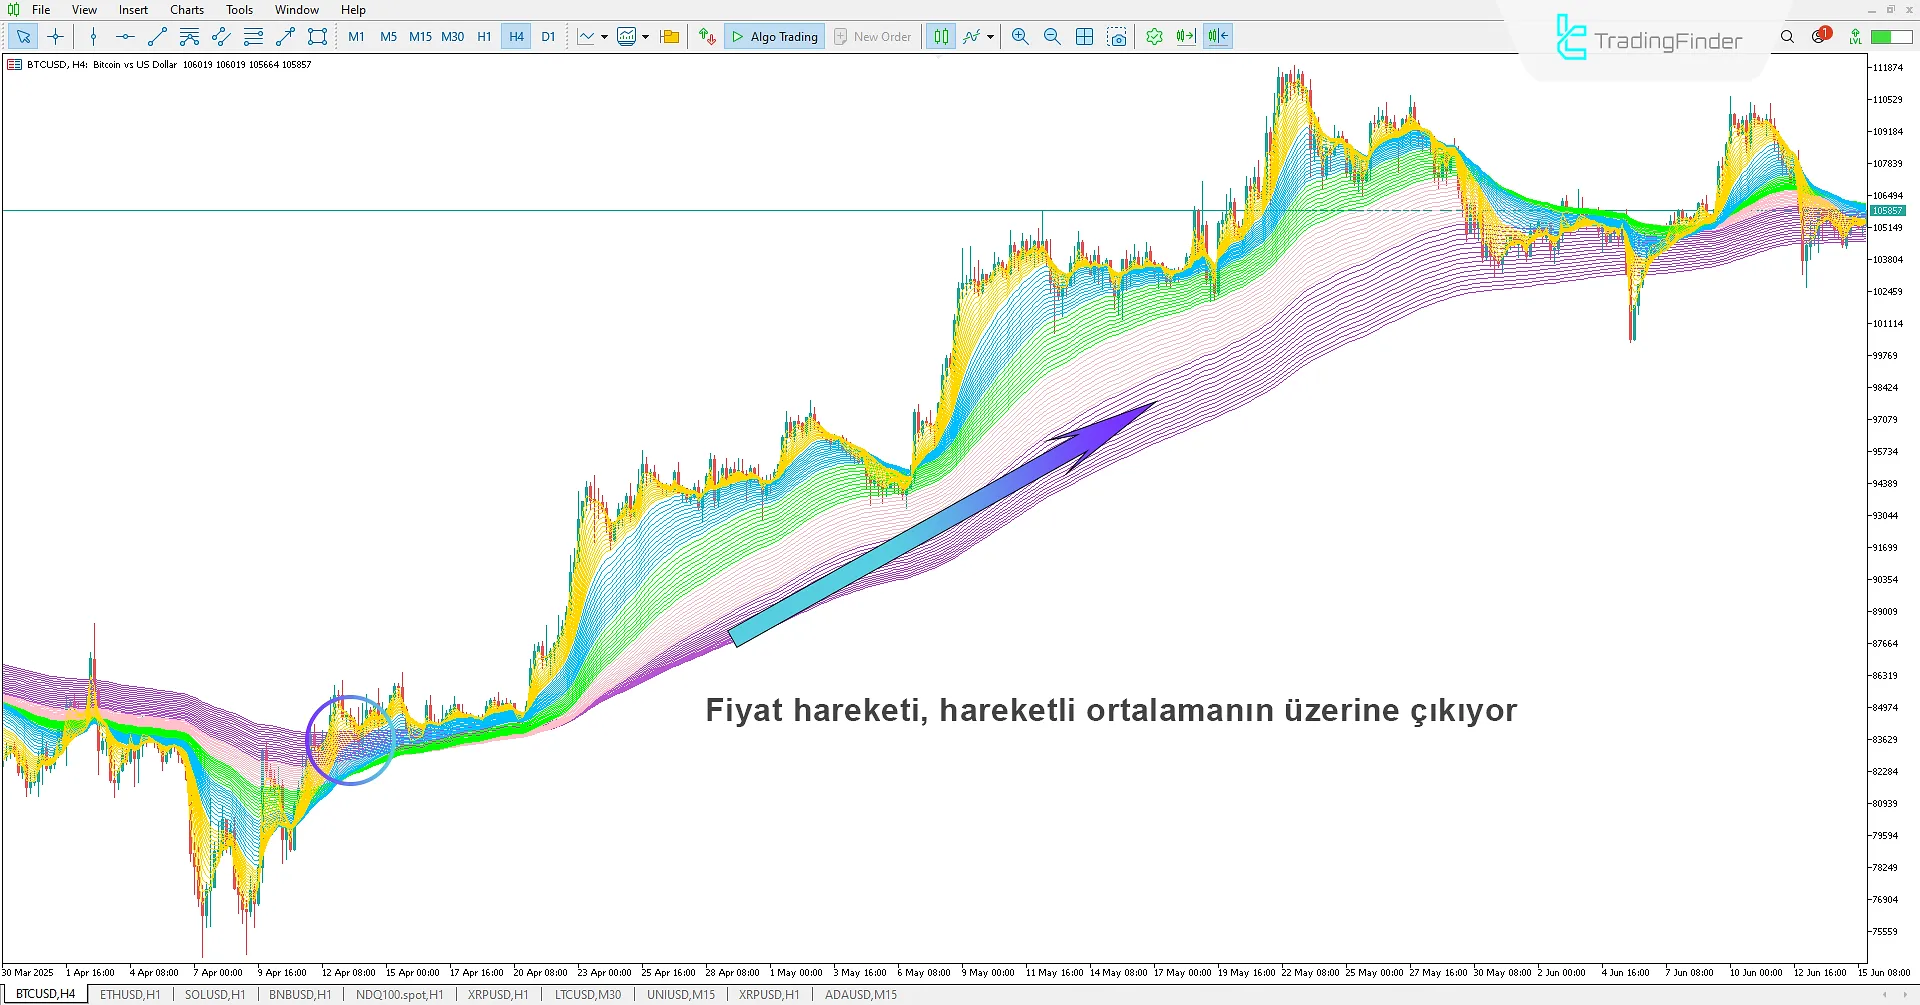Switch to the ETHUSD,H1 chart tab
The width and height of the screenshot is (1920, 1005).
(x=130, y=994)
